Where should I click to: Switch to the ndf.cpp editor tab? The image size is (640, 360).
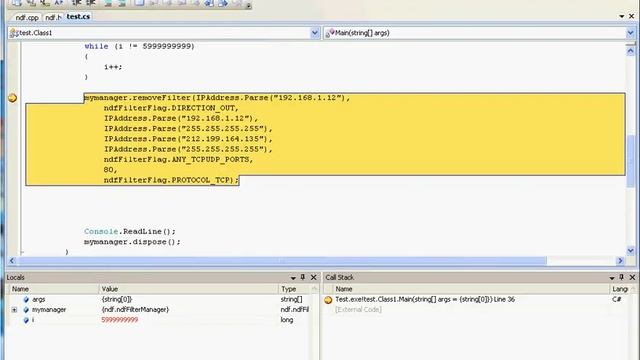point(27,18)
